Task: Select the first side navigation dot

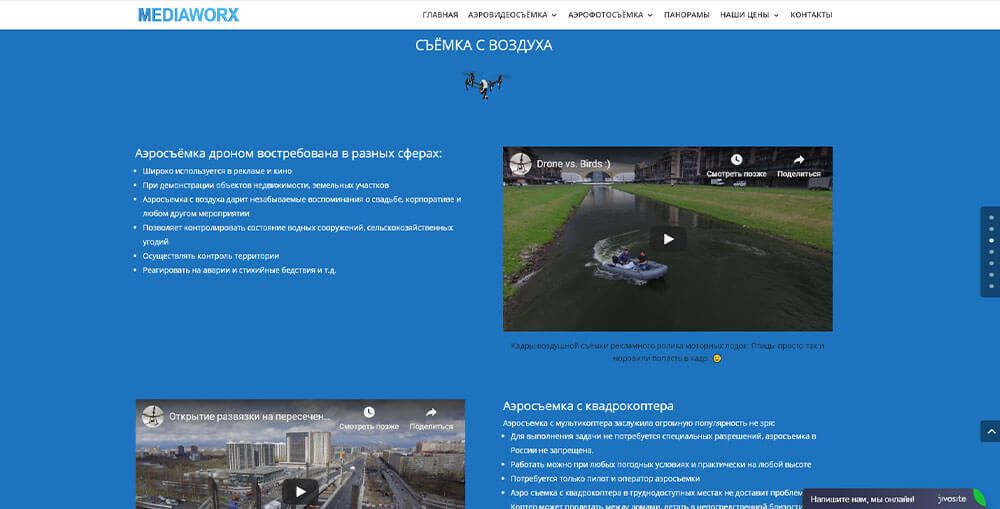Action: coord(991,217)
